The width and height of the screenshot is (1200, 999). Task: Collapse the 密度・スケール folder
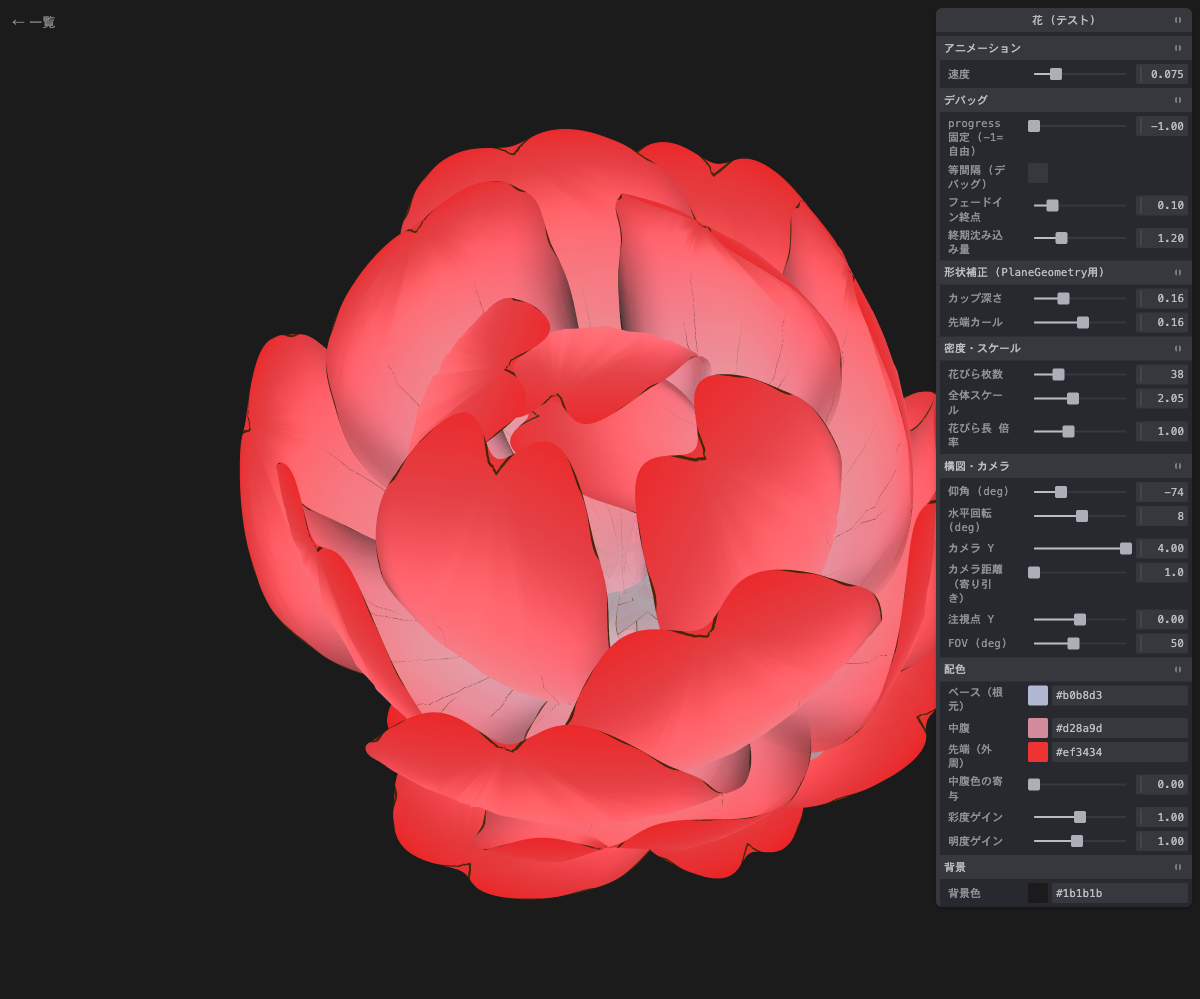pos(1064,348)
